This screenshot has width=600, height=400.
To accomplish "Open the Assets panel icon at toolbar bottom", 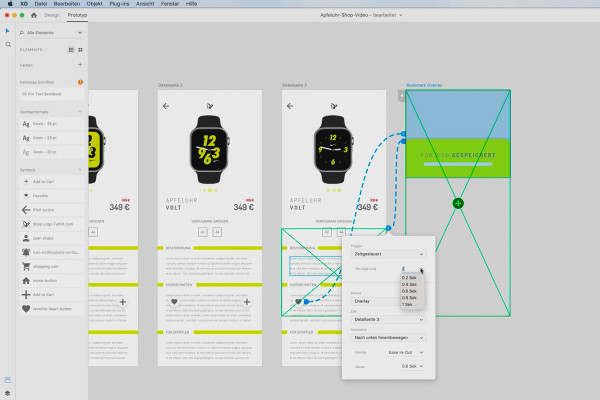I will click(7, 380).
